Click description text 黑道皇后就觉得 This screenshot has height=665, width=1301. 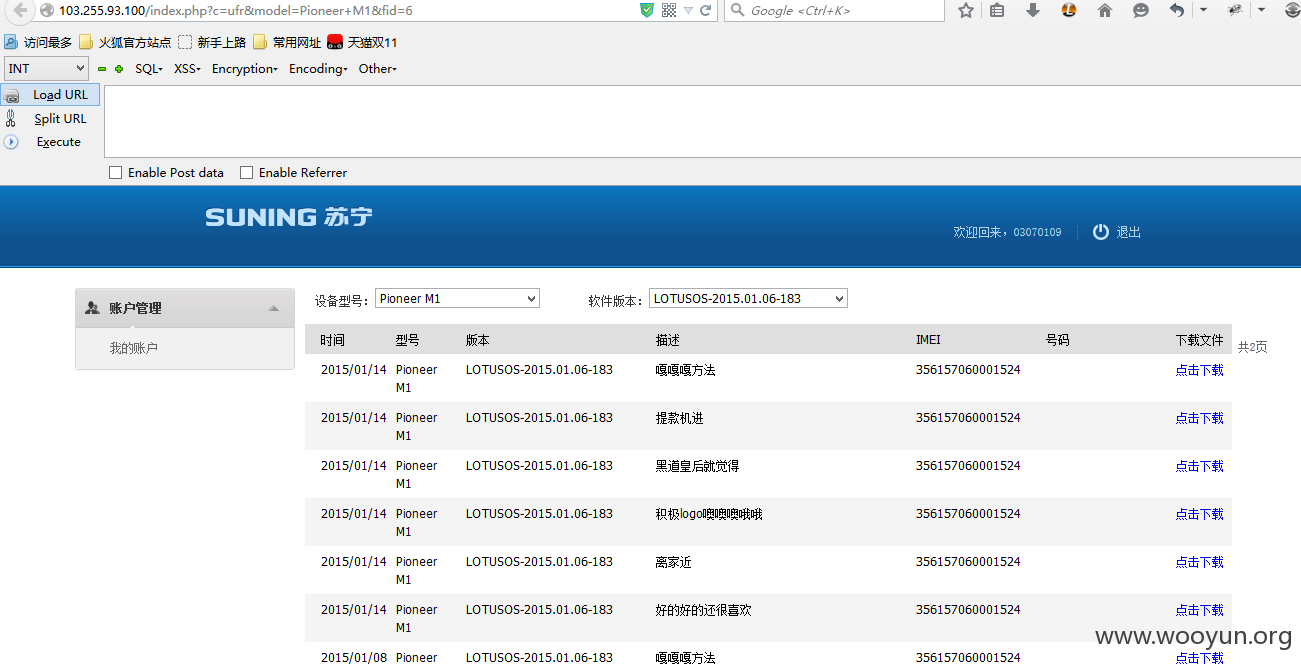pyautogui.click(x=697, y=466)
